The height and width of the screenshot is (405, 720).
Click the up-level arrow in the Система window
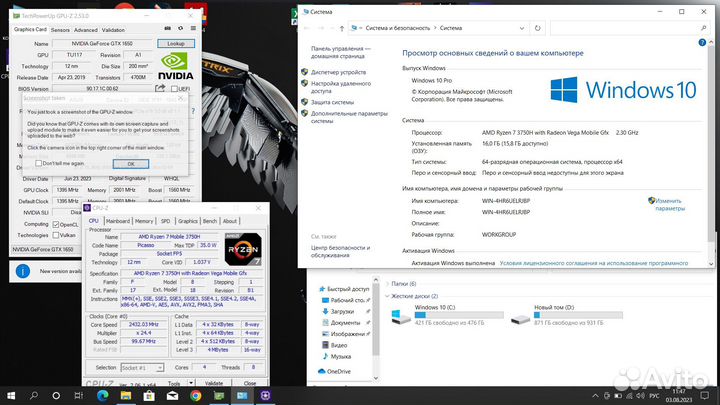(342, 28)
